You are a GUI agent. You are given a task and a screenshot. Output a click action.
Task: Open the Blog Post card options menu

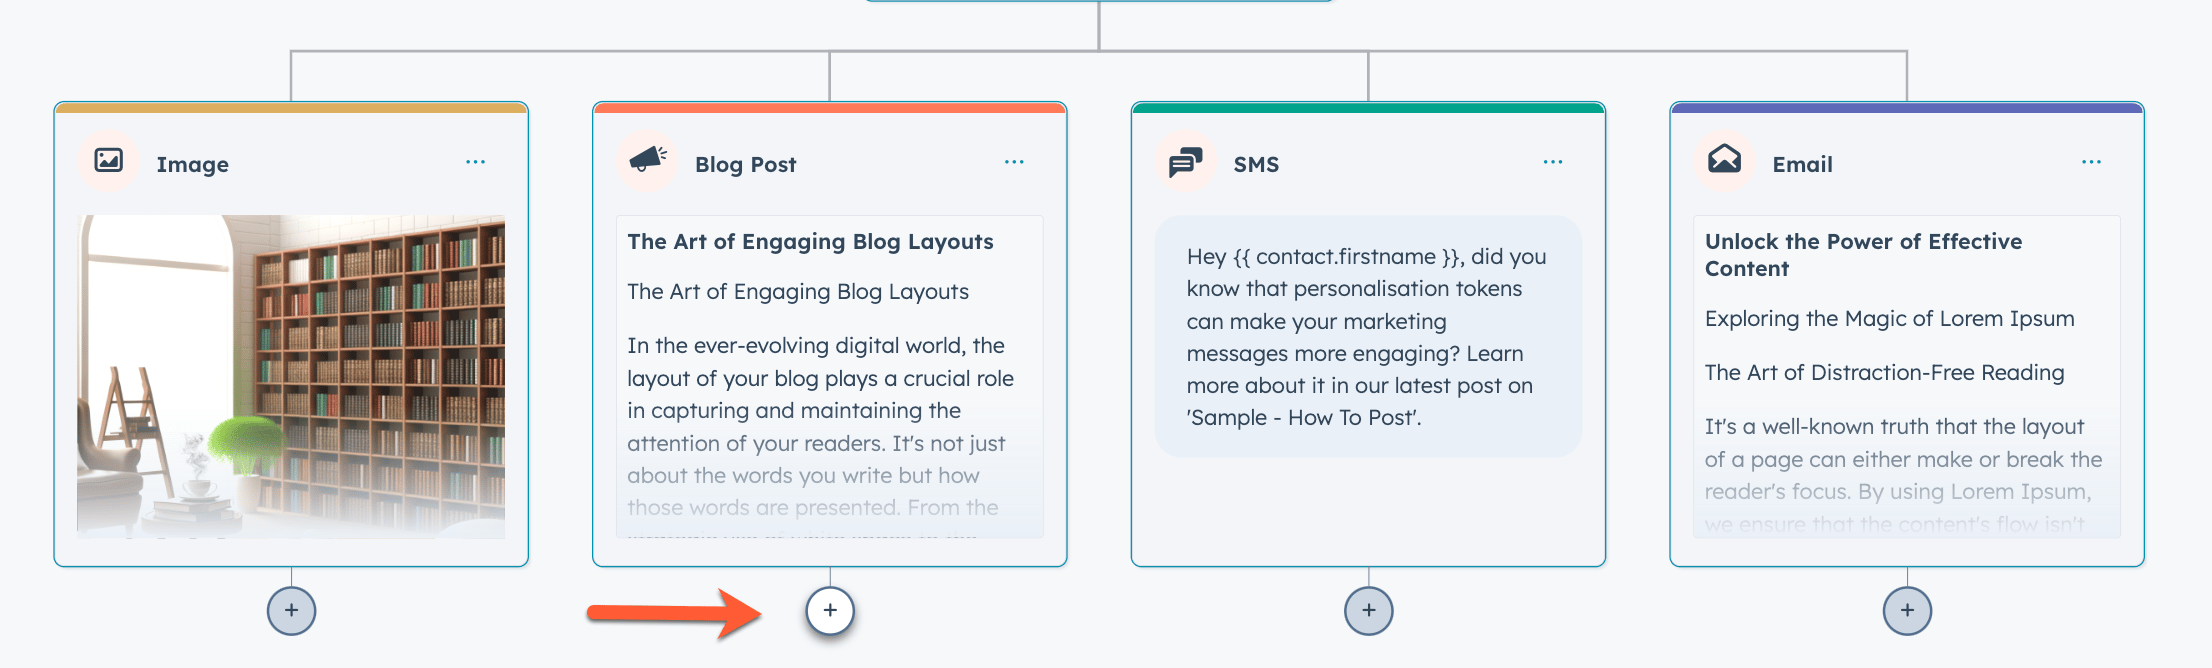point(1014,162)
